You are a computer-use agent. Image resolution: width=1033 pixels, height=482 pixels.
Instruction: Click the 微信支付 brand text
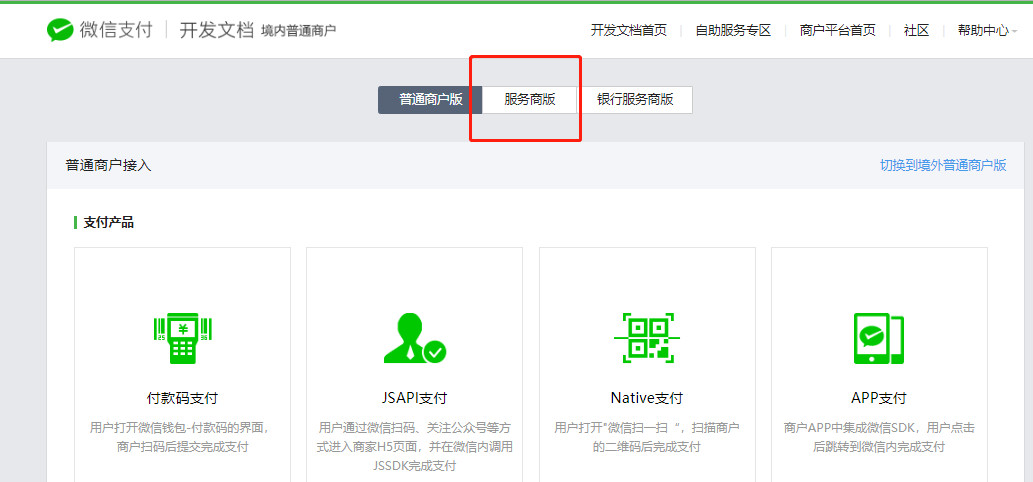(116, 30)
